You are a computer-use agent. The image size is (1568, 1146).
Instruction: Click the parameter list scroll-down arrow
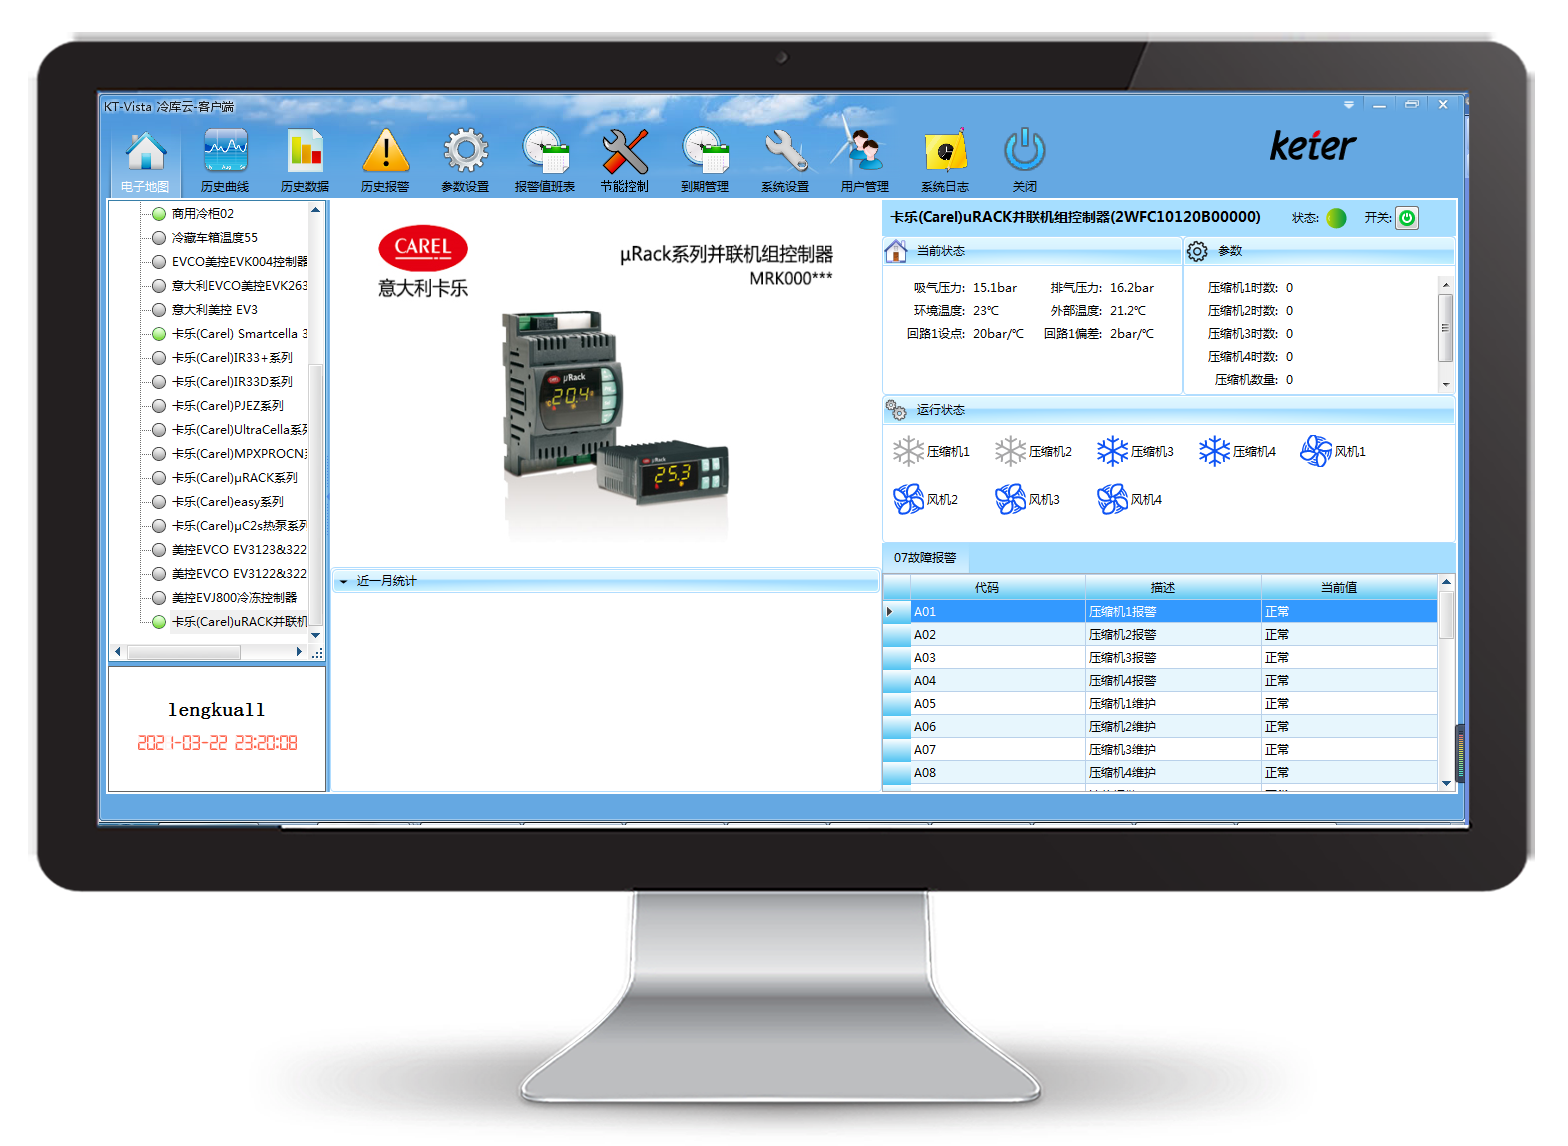[1446, 385]
